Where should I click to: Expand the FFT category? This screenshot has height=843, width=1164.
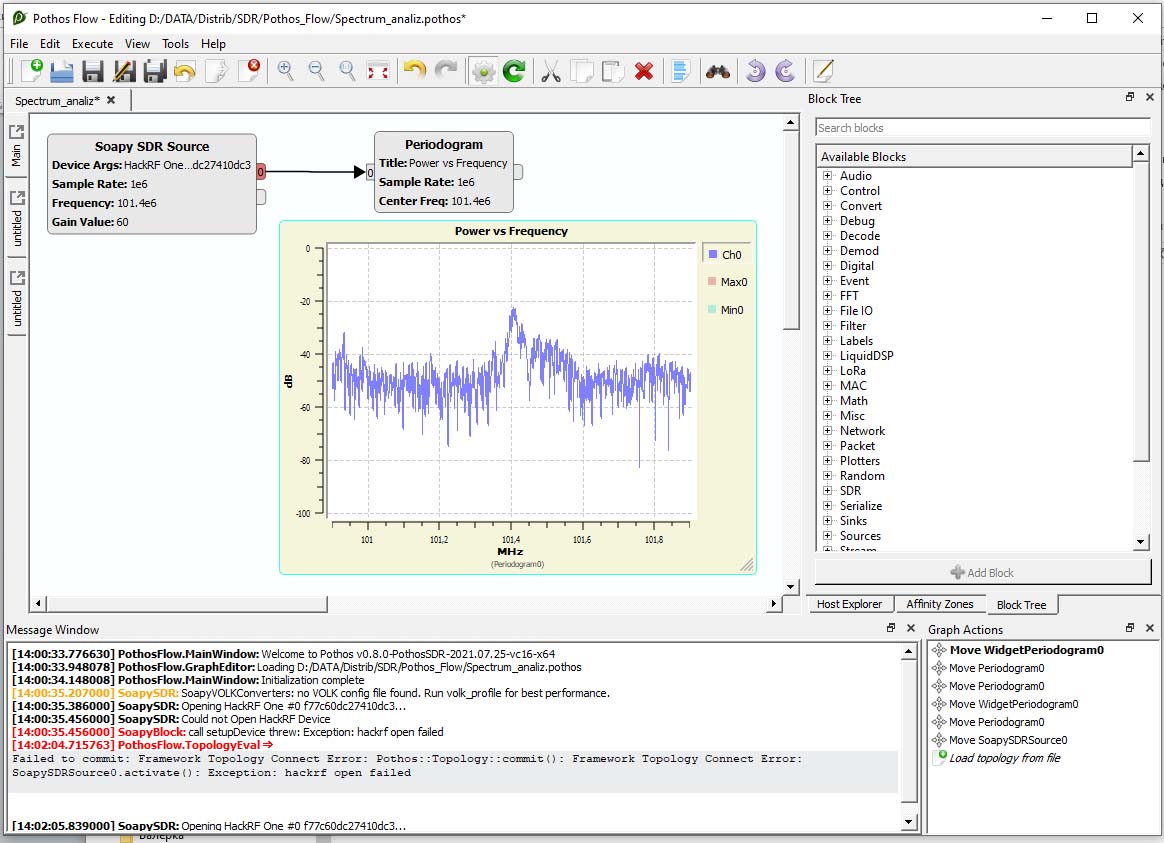[828, 295]
